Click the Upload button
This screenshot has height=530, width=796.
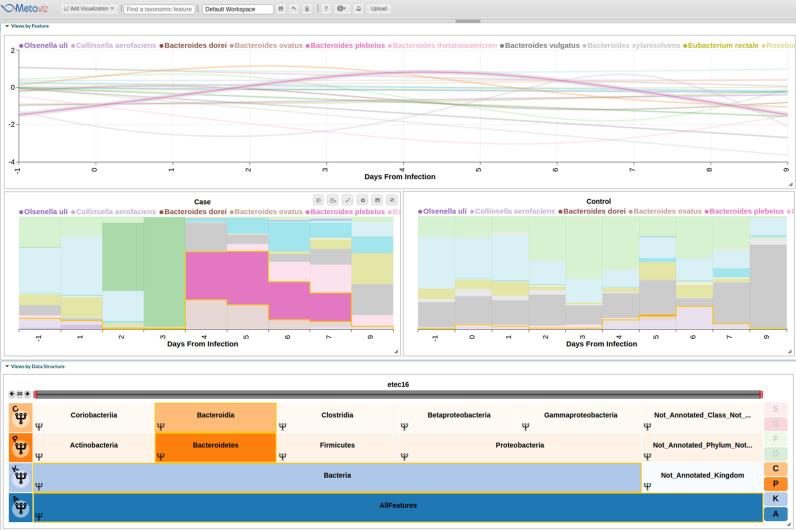point(379,9)
